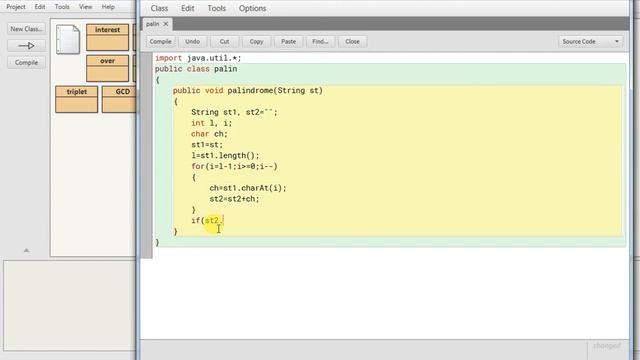Image resolution: width=640 pixels, height=360 pixels.
Task: Select the project README note icon
Action: (x=68, y=39)
